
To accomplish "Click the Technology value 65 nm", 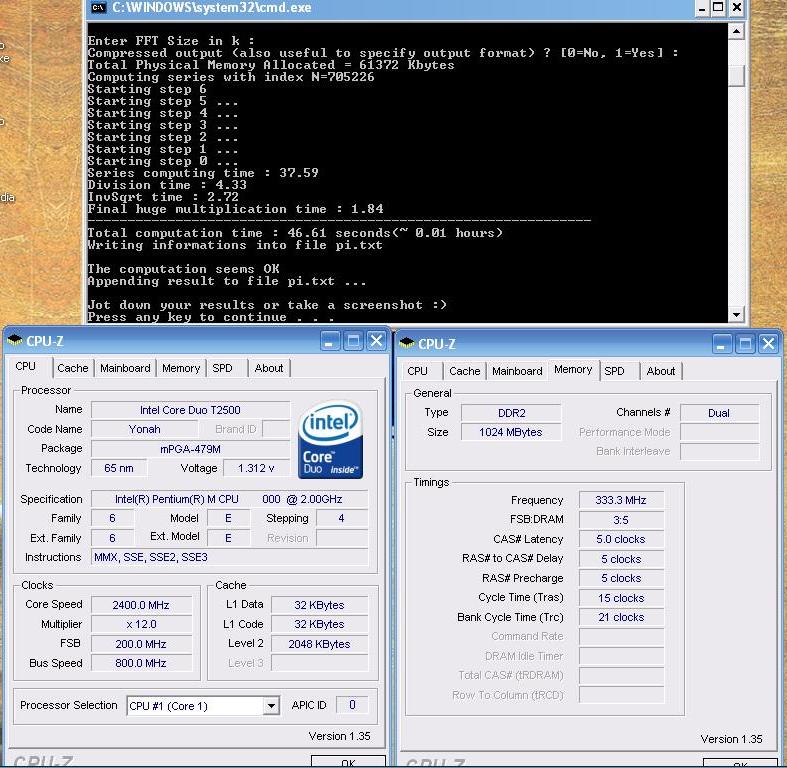I will coord(119,468).
